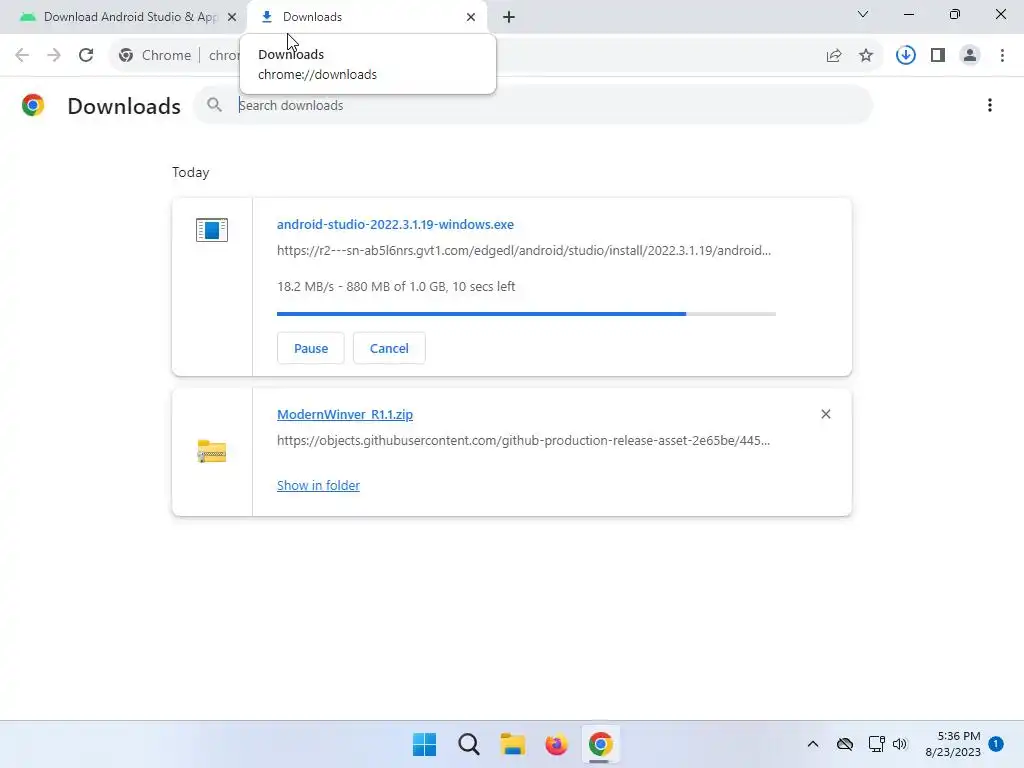
Task: Open the notification badge
Action: click(995, 743)
